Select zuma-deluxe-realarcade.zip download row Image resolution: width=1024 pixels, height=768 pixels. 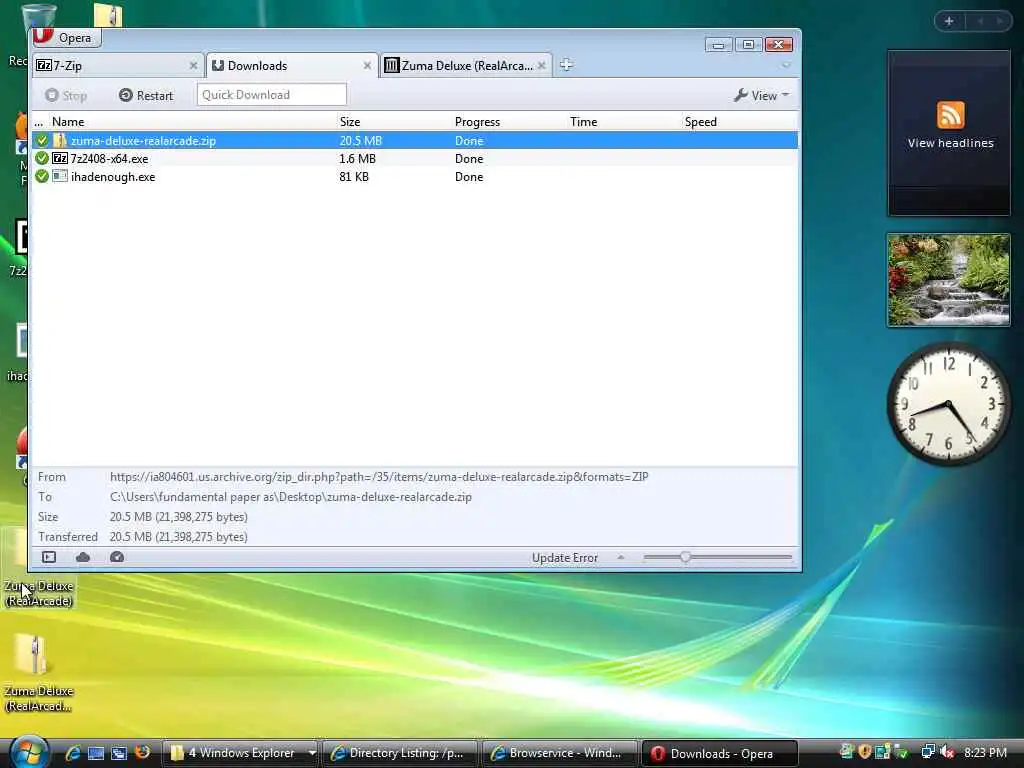[x=415, y=140]
